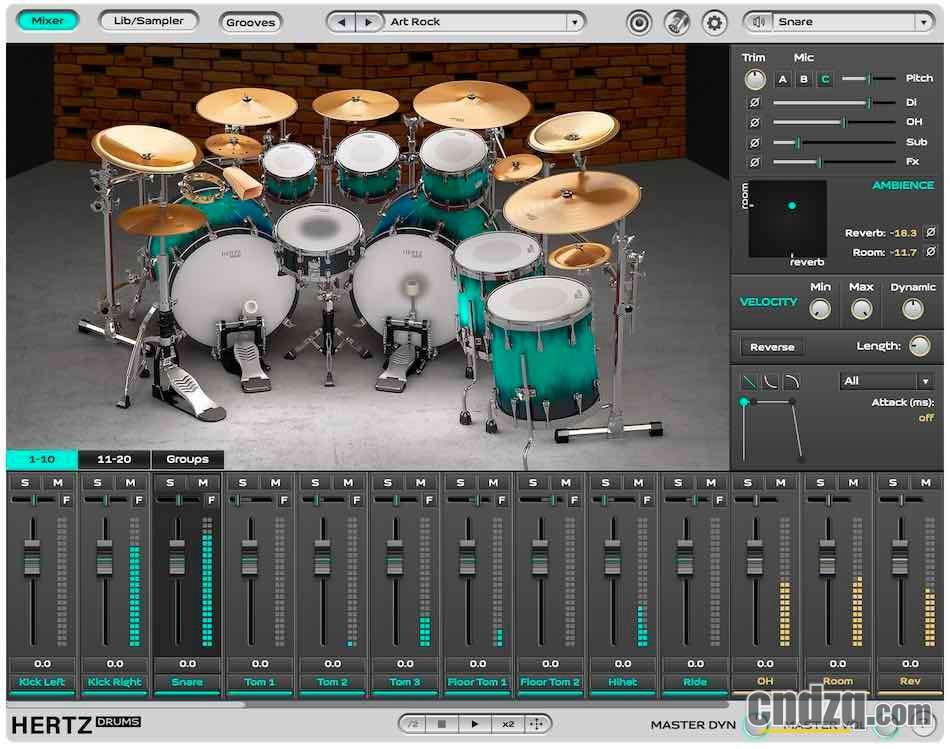Click the Reverse button
The width and height of the screenshot is (950, 749).
pyautogui.click(x=770, y=347)
